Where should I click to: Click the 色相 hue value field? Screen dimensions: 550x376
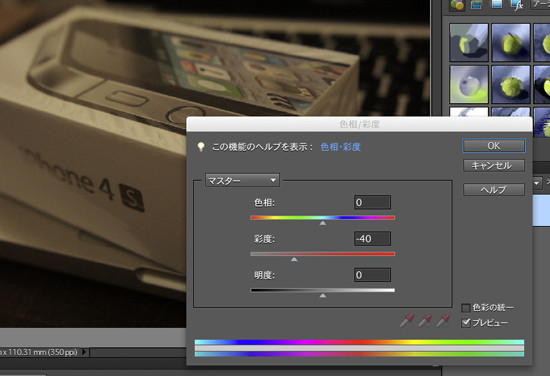372,202
